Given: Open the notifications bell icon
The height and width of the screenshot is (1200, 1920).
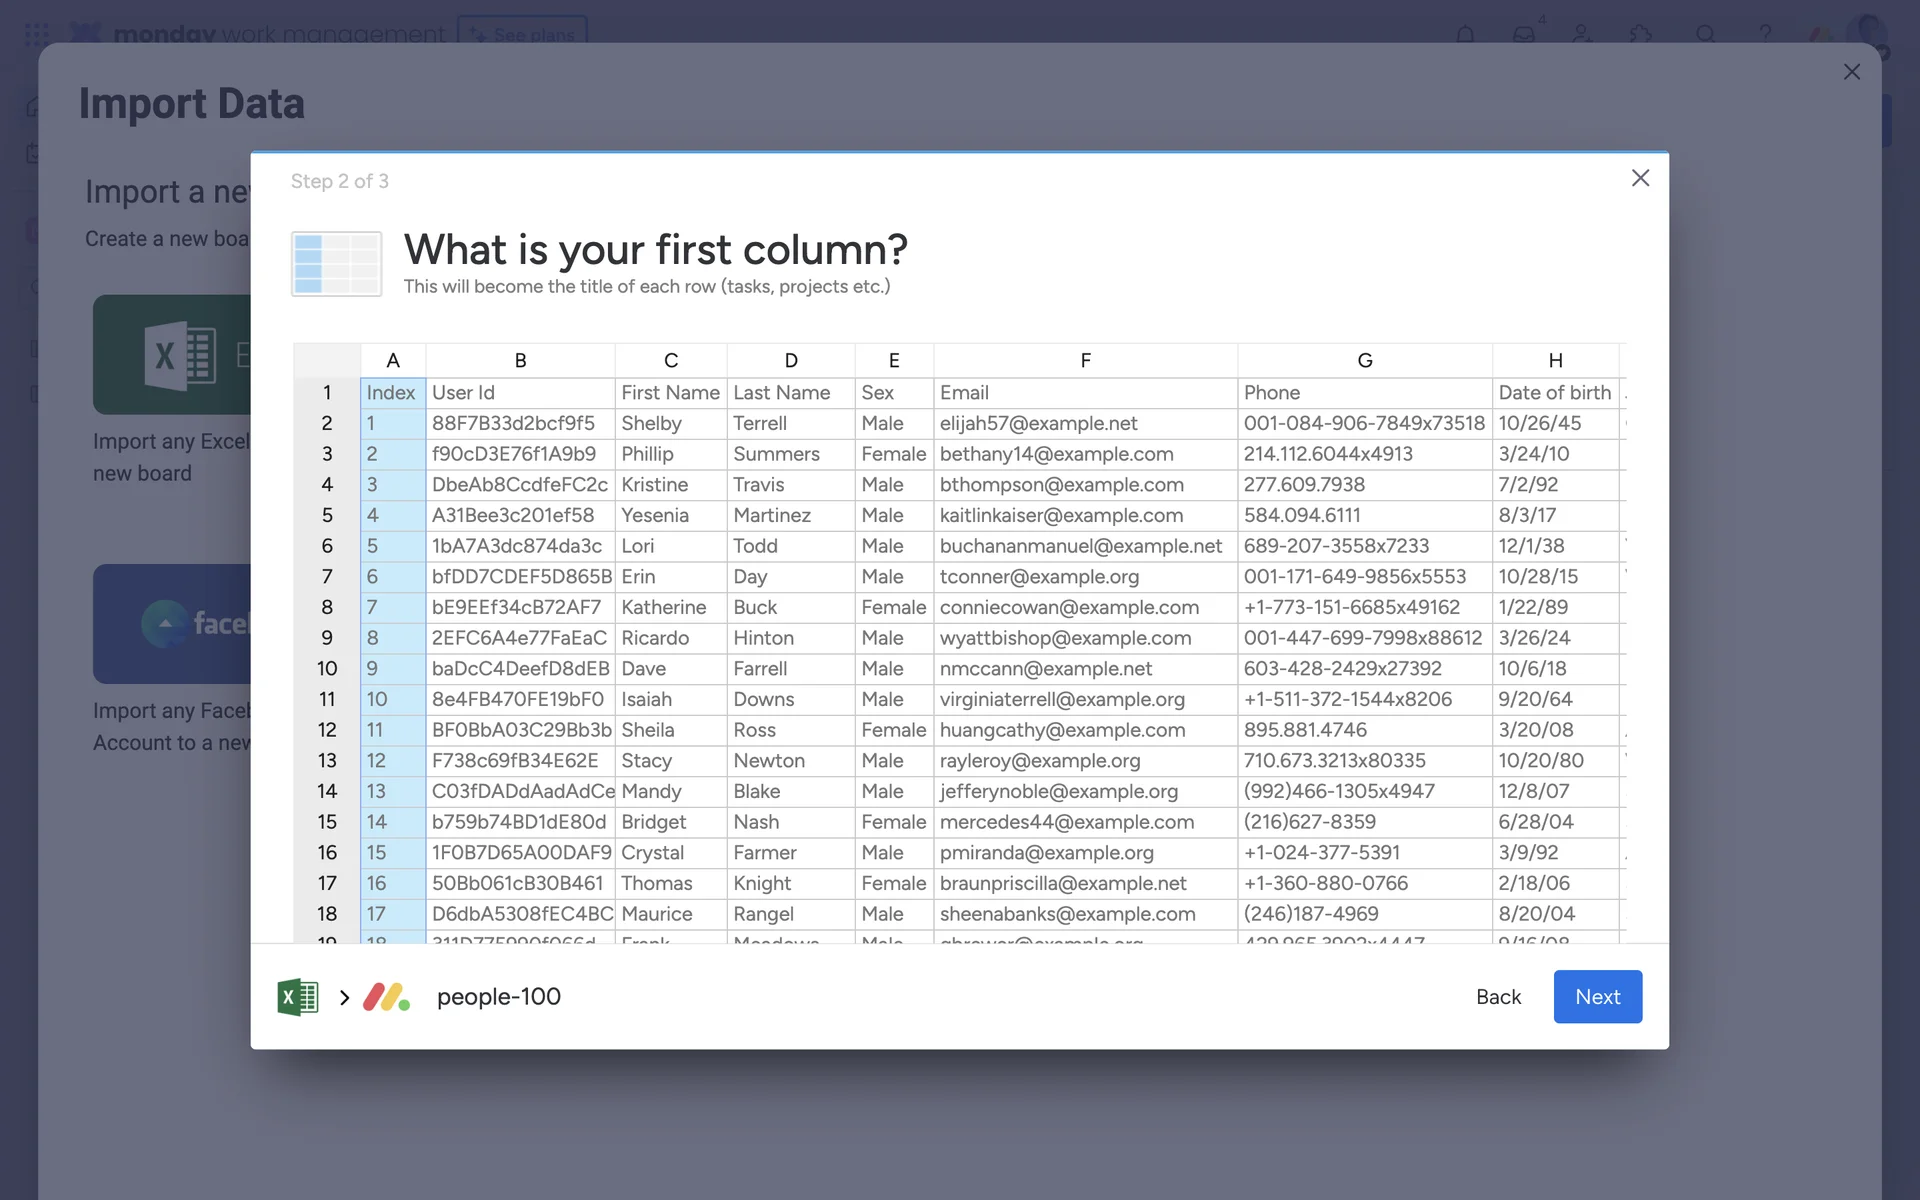Looking at the screenshot, I should pos(1465,34).
